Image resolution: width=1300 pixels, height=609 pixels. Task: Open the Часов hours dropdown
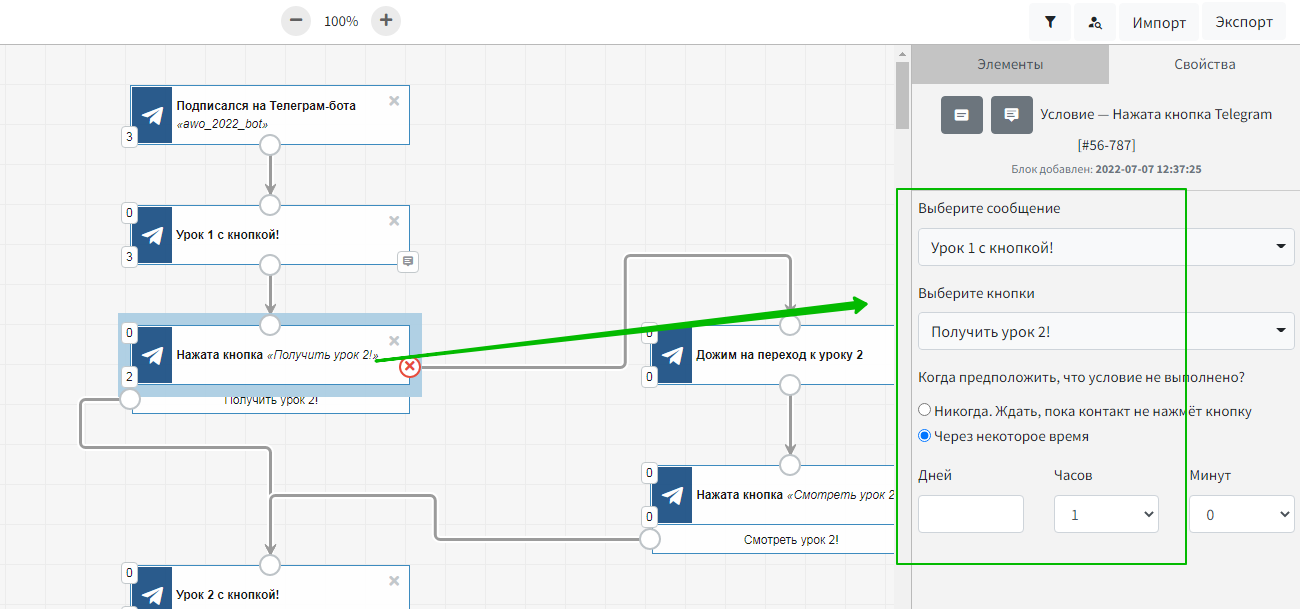coord(1106,515)
